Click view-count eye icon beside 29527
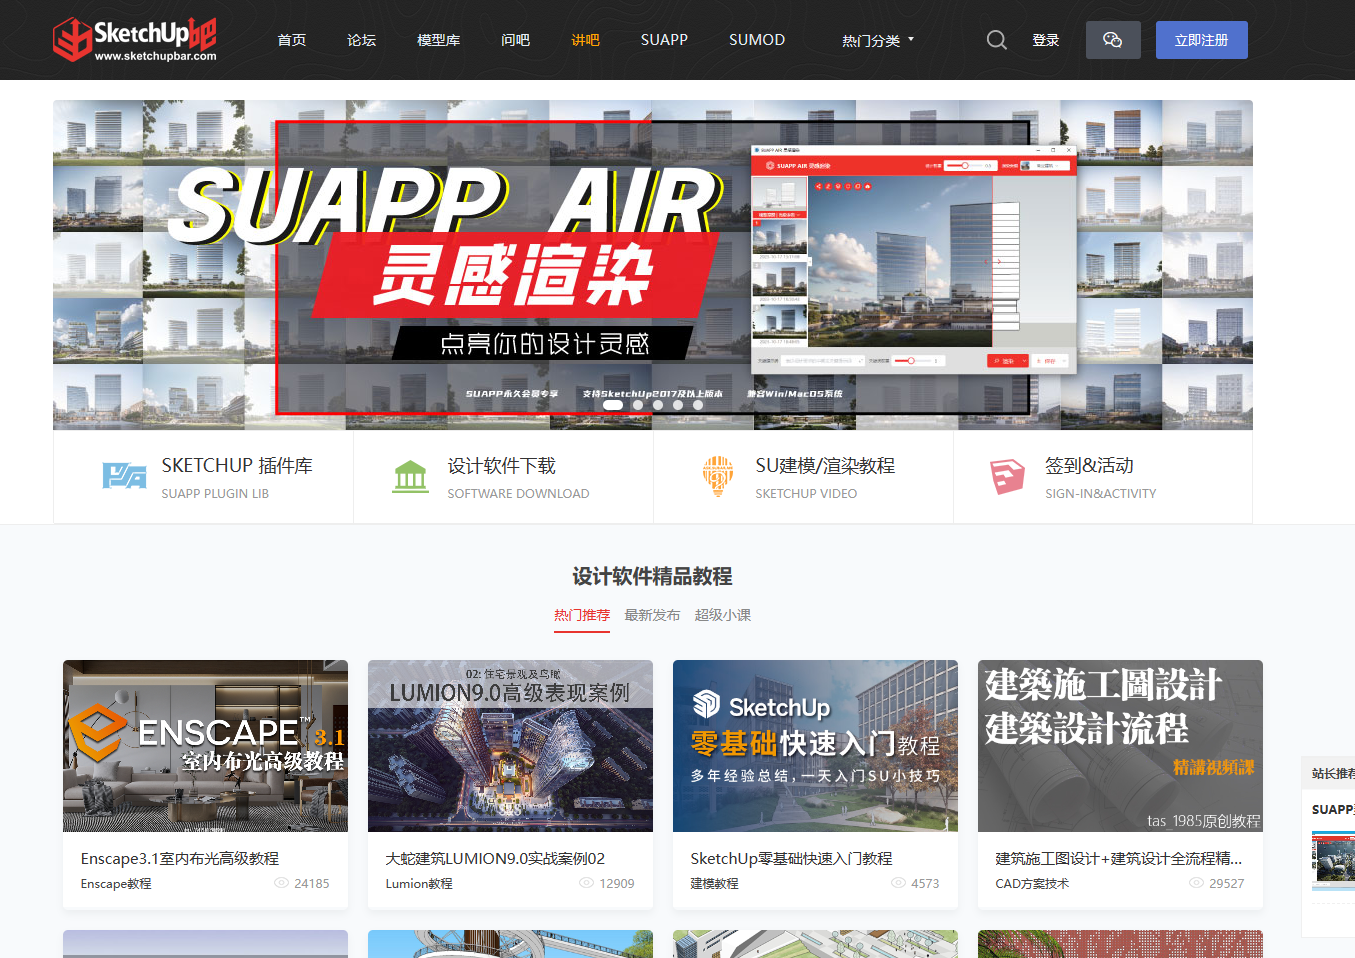Image resolution: width=1355 pixels, height=958 pixels. 1196,883
